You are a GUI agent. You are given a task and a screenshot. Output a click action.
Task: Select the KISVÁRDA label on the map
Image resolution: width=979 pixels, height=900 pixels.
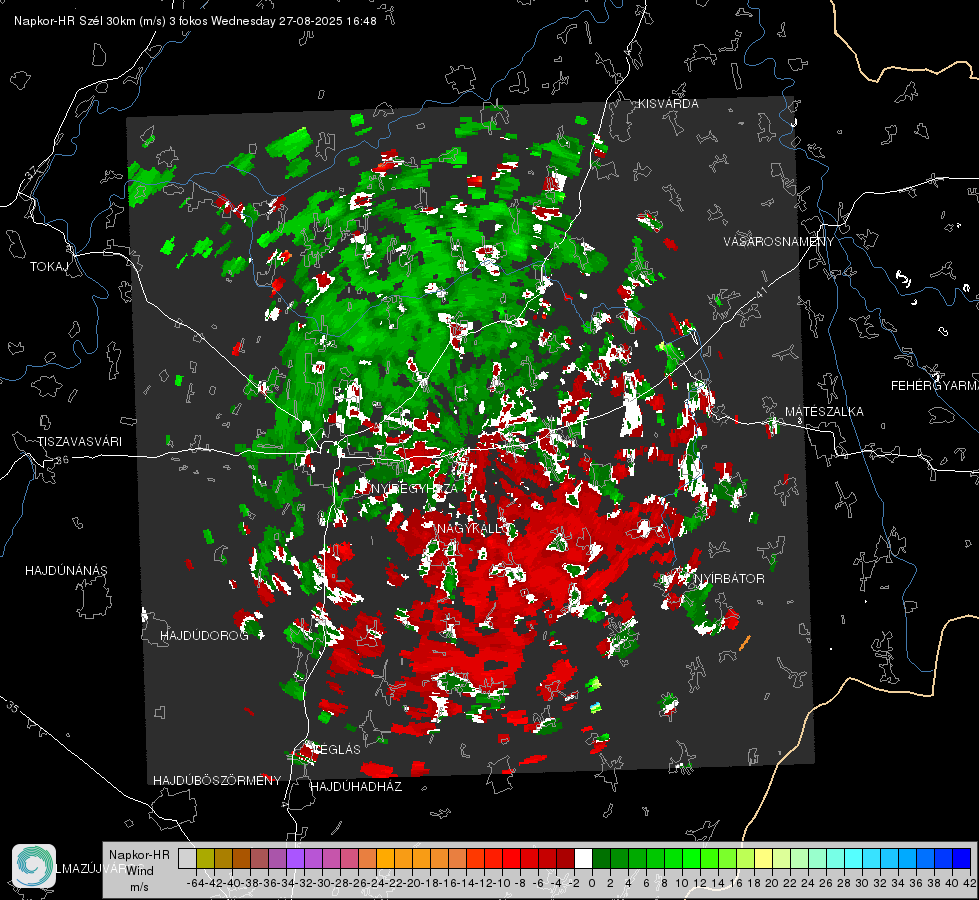tap(668, 104)
